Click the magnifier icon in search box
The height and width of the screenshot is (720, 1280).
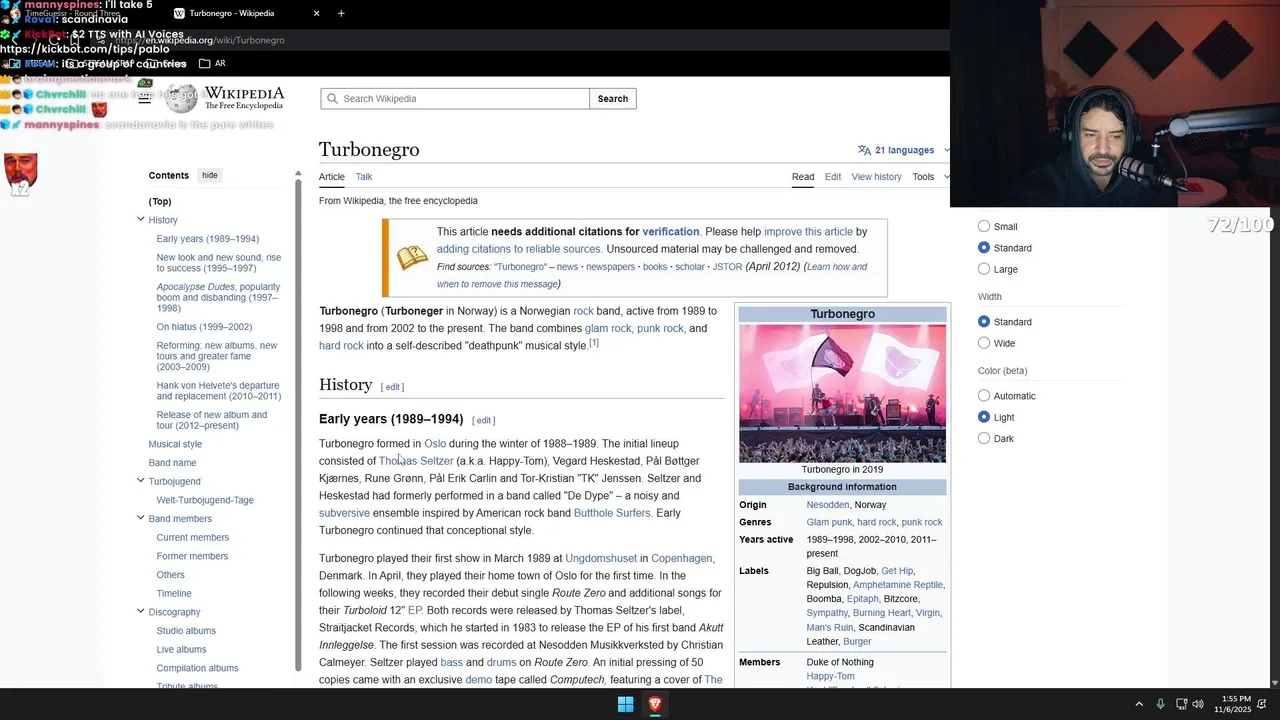click(x=332, y=98)
